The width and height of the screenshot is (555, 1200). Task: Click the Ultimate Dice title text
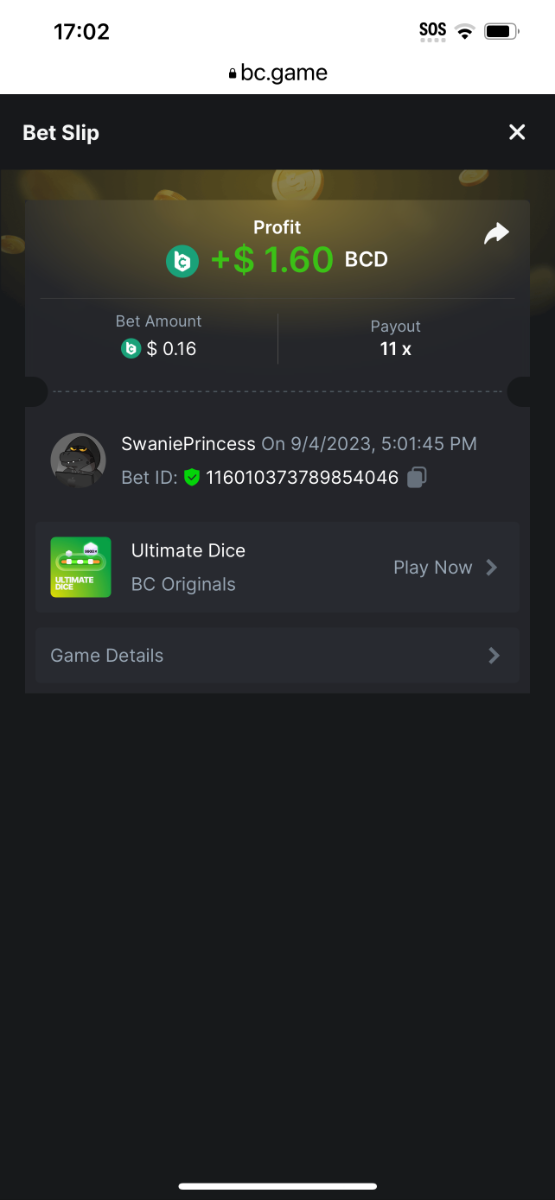(188, 550)
